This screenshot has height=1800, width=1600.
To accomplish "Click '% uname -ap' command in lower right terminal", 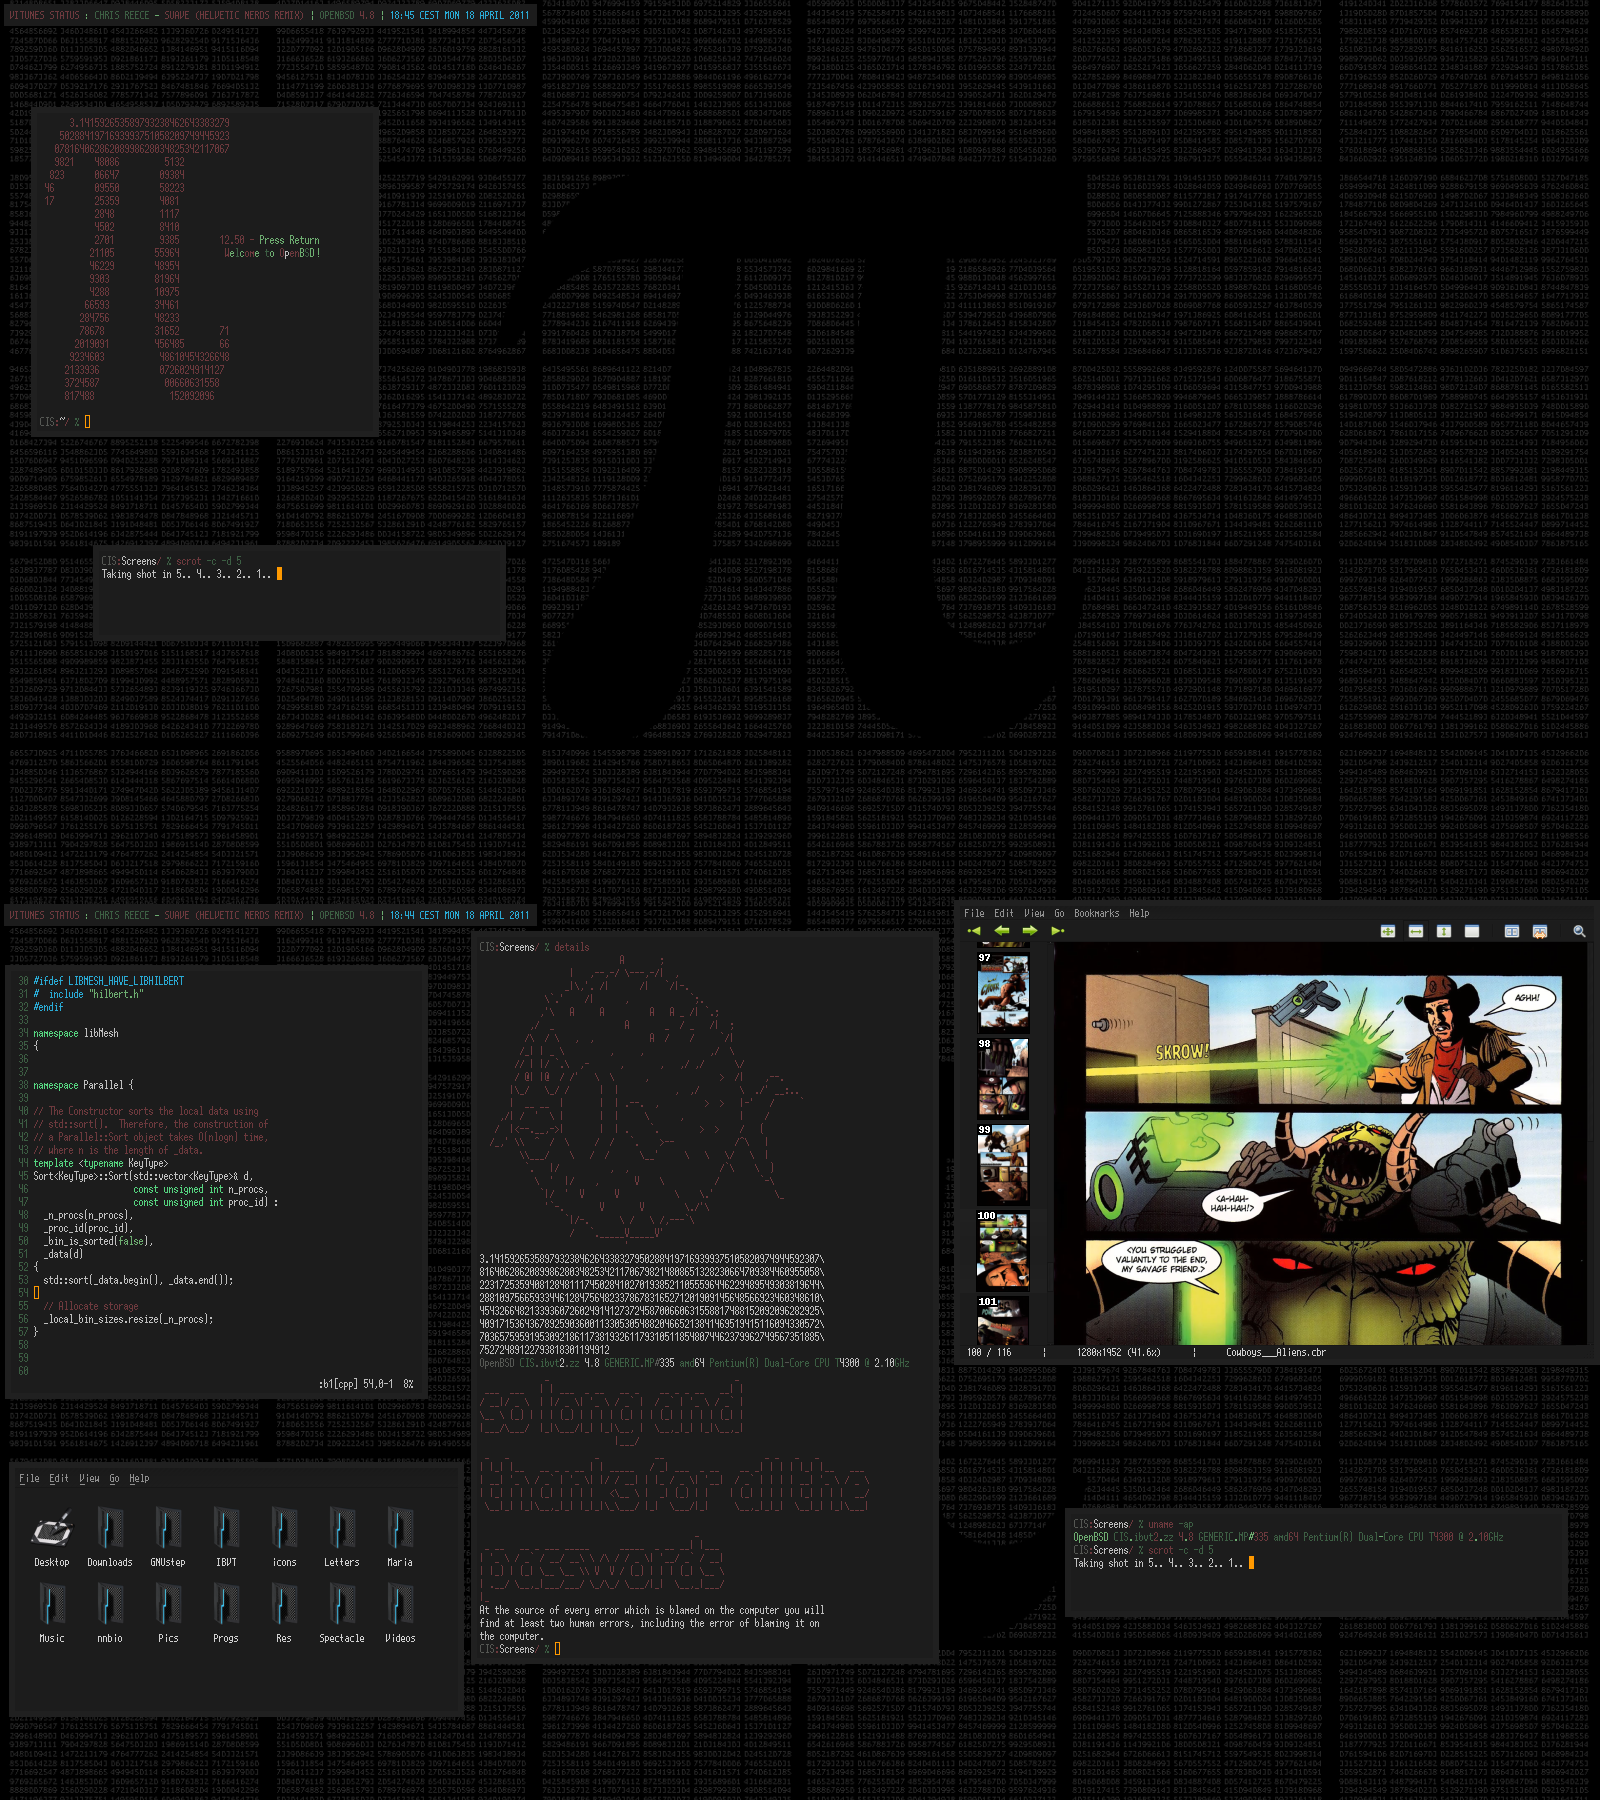I will 1165,1524.
